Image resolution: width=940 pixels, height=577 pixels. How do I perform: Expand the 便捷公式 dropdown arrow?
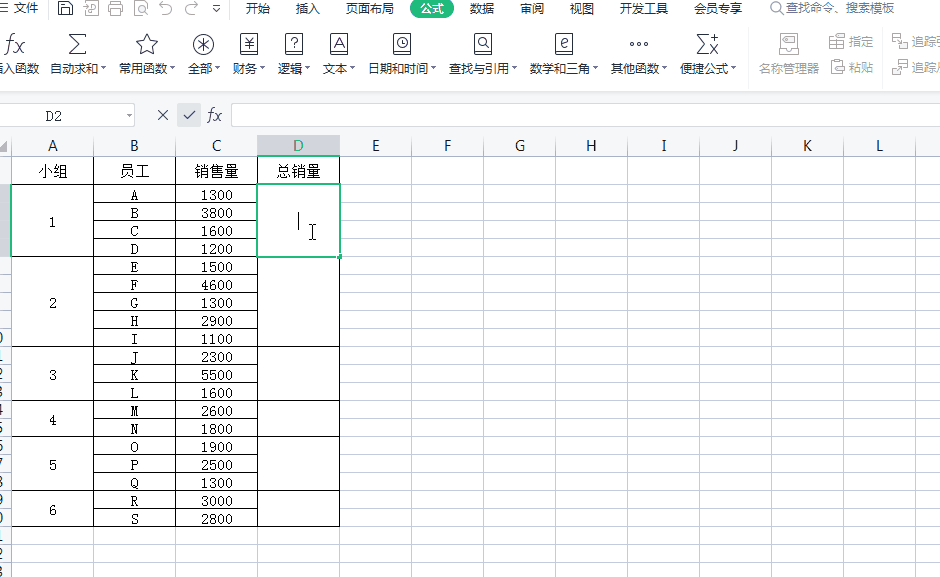click(734, 68)
